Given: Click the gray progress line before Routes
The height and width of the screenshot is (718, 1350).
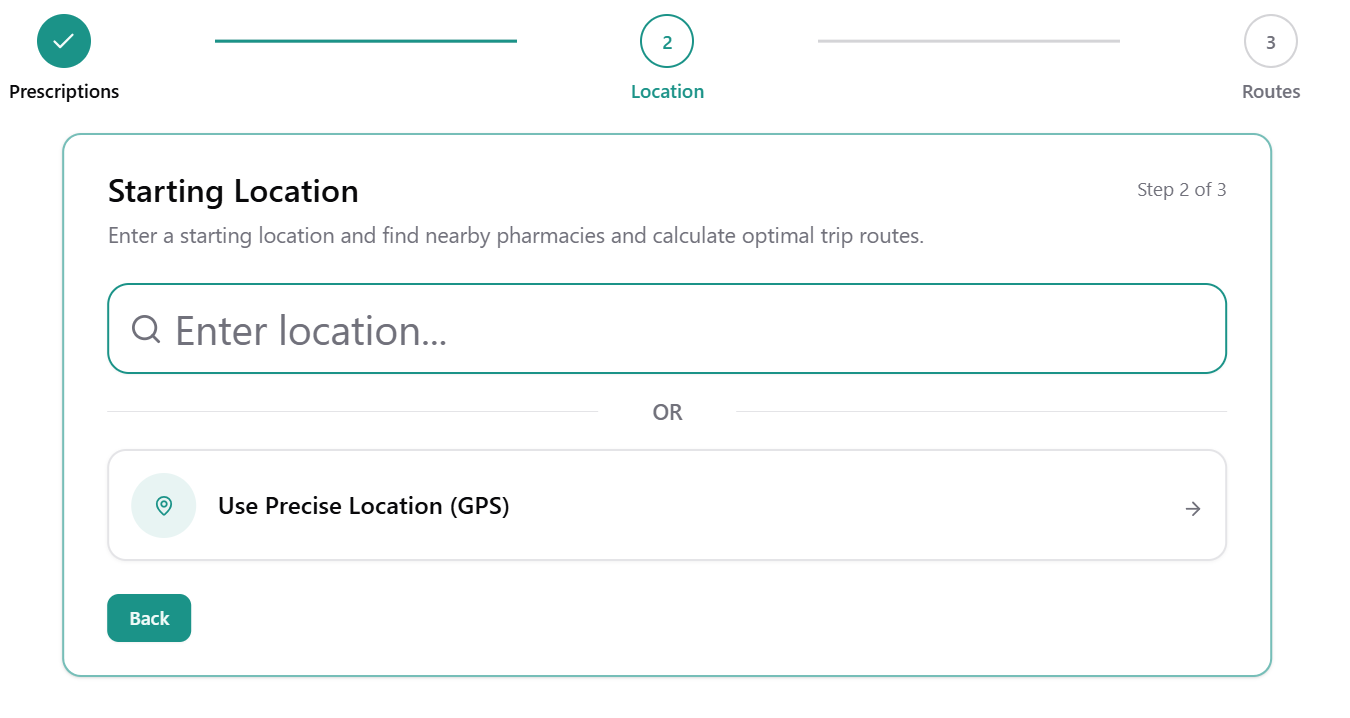Looking at the screenshot, I should 968,41.
